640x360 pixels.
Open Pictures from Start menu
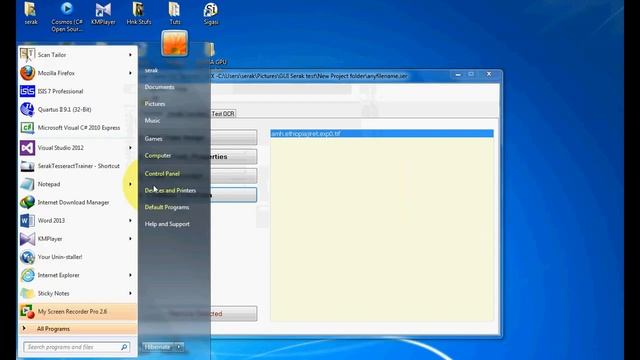155,104
